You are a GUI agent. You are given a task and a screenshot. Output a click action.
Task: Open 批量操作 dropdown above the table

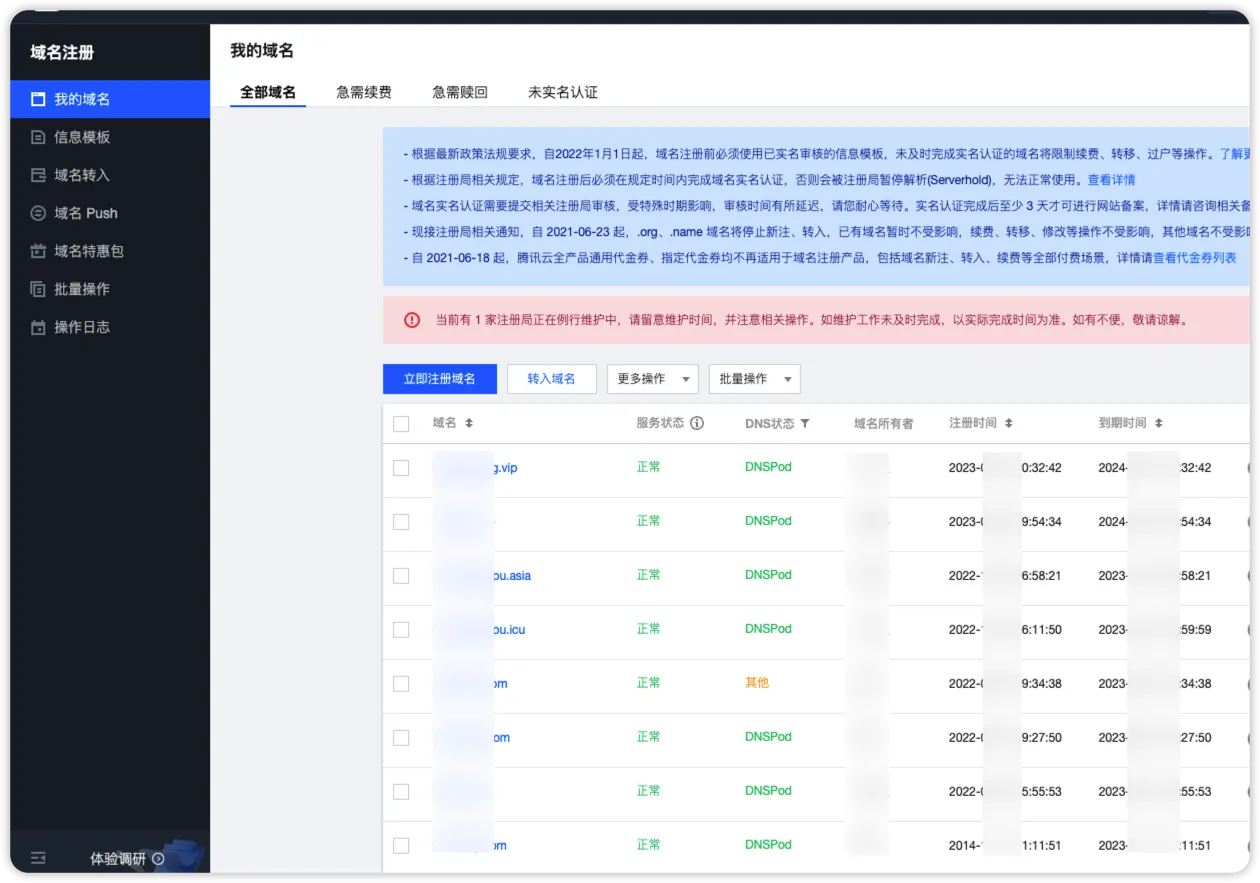click(x=755, y=379)
